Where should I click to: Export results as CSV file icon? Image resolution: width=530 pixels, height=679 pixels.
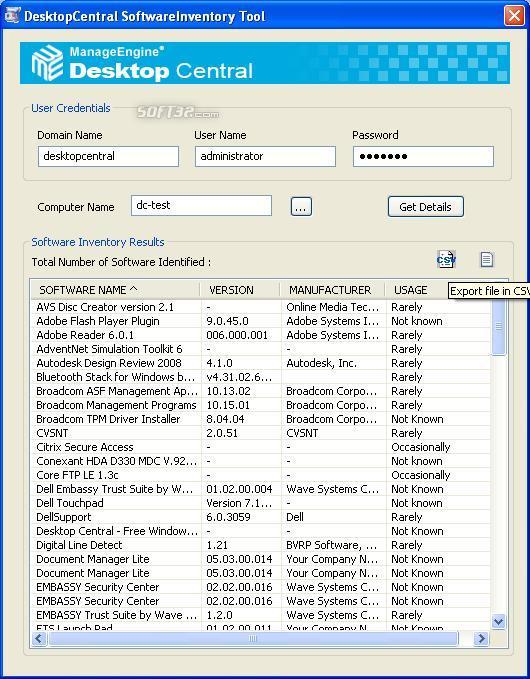446,259
